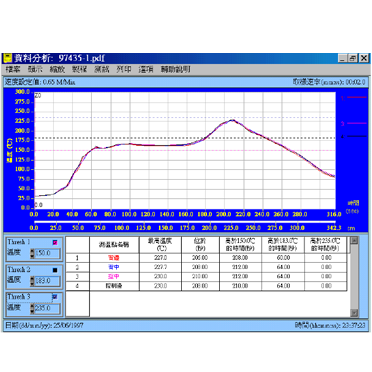Click the legend line labeled 4
The height and width of the screenshot is (372, 372).
point(357,136)
